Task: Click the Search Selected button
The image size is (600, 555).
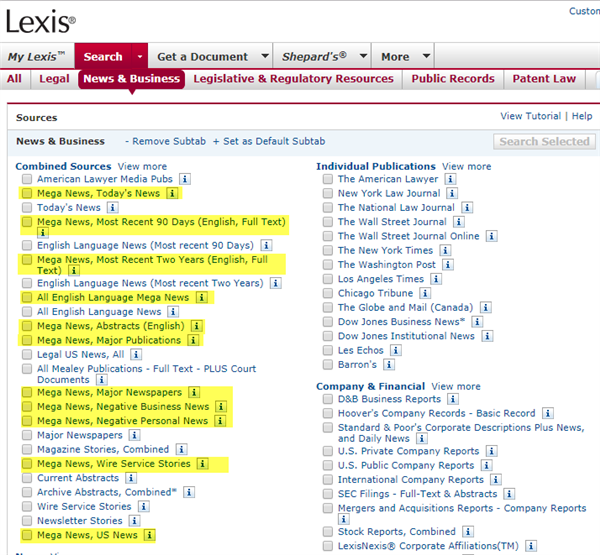Action: pyautogui.click(x=544, y=142)
